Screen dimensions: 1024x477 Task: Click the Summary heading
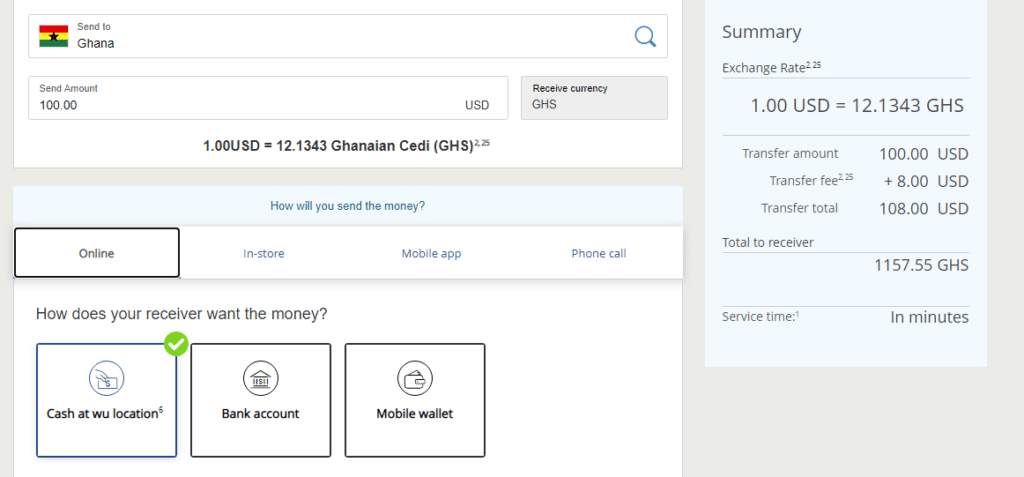click(x=761, y=32)
